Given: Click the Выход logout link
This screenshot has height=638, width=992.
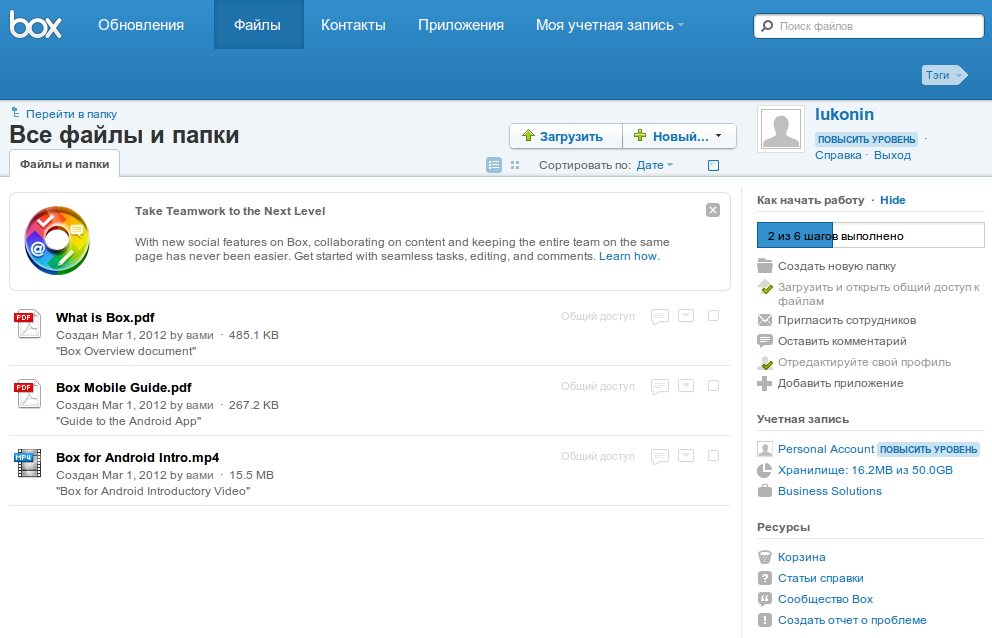Looking at the screenshot, I should (x=892, y=155).
